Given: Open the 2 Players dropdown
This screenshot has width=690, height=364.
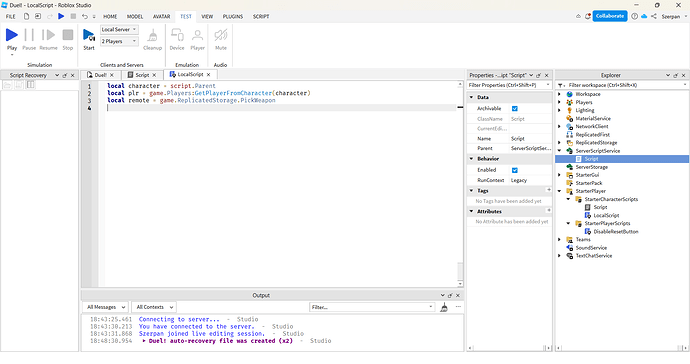Looking at the screenshot, I should pyautogui.click(x=119, y=41).
